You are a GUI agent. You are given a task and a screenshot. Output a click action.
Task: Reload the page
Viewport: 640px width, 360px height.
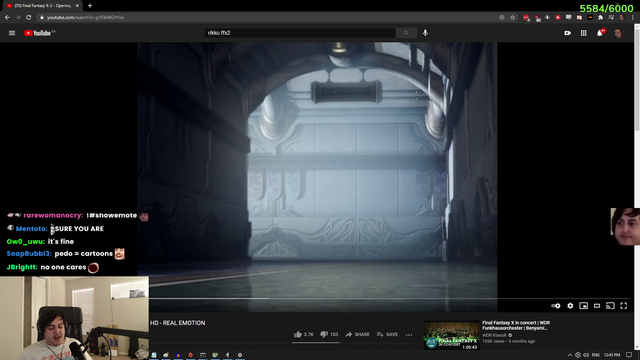[29, 18]
